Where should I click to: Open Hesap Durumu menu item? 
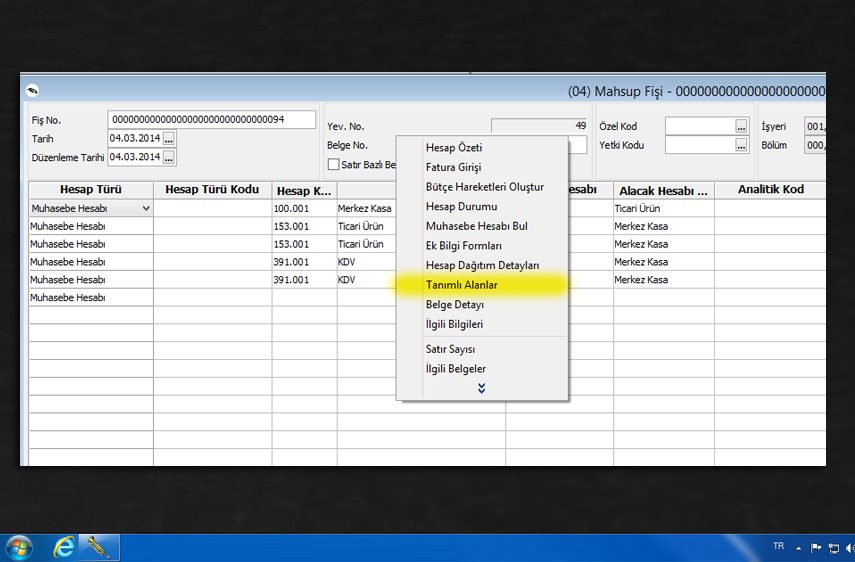click(x=461, y=207)
